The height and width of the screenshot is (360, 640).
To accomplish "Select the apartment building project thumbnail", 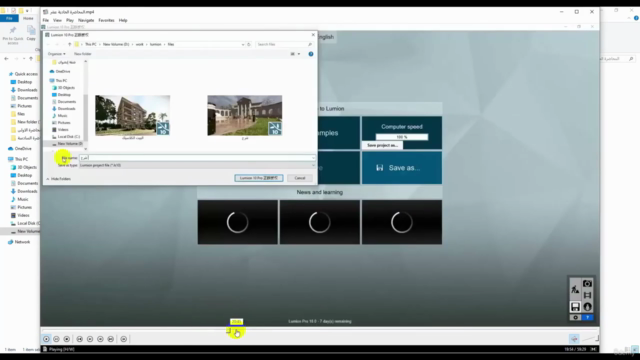I will tap(133, 116).
